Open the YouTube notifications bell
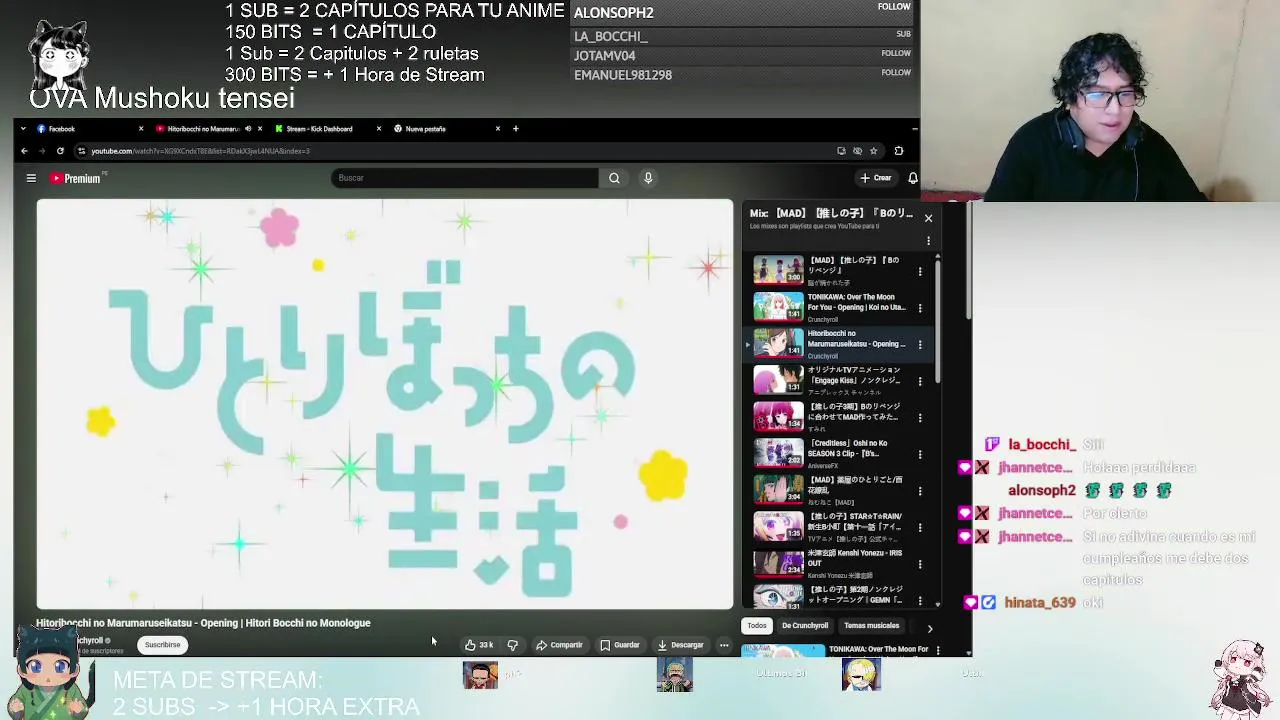 click(912, 178)
